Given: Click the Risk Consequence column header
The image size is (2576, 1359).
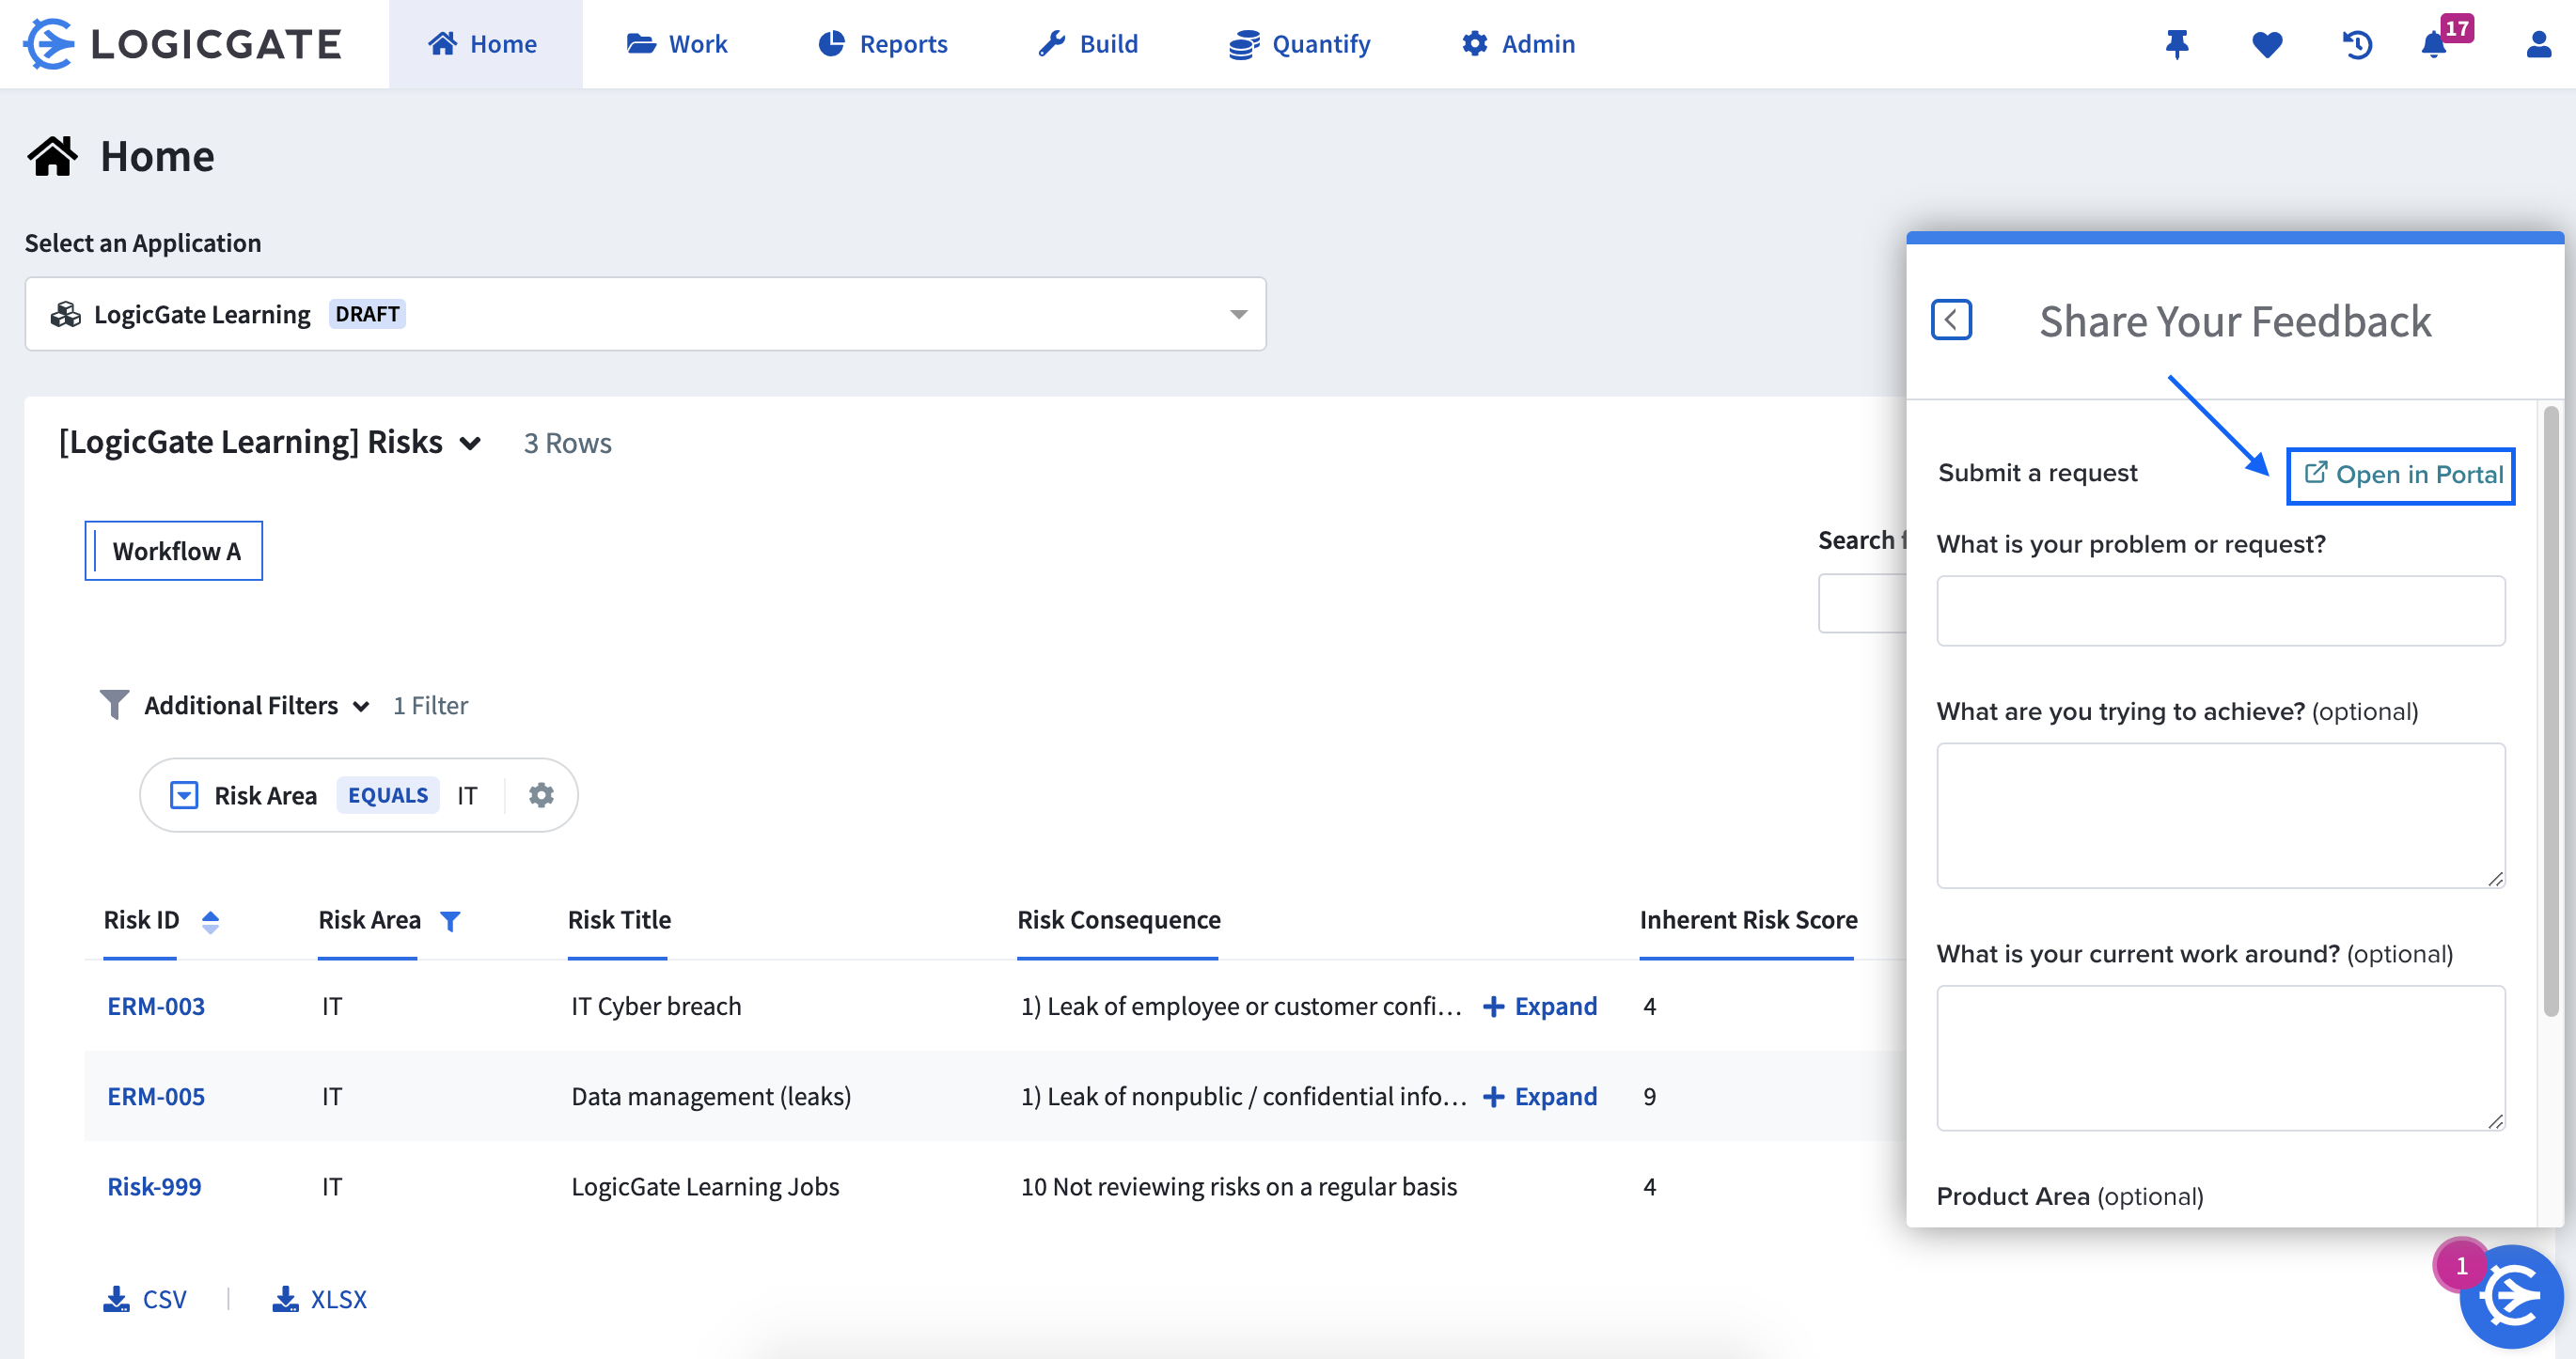Looking at the screenshot, I should click(x=1119, y=920).
